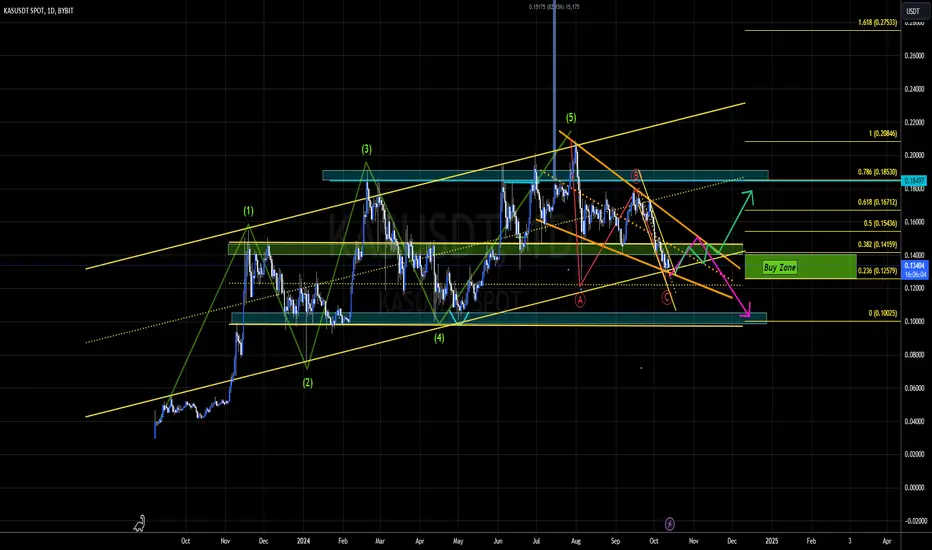
Task: Select the circled B wave marker
Action: [636, 175]
